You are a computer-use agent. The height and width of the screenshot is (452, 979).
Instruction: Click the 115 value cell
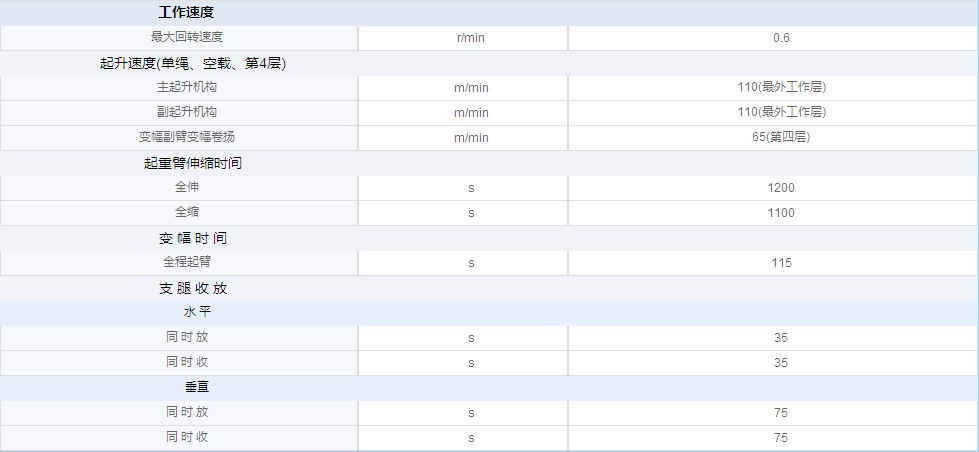pyautogui.click(x=781, y=262)
